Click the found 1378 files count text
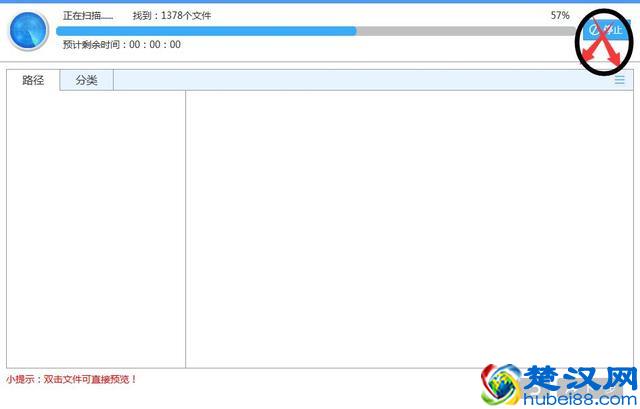This screenshot has width=640, height=409. (x=172, y=16)
